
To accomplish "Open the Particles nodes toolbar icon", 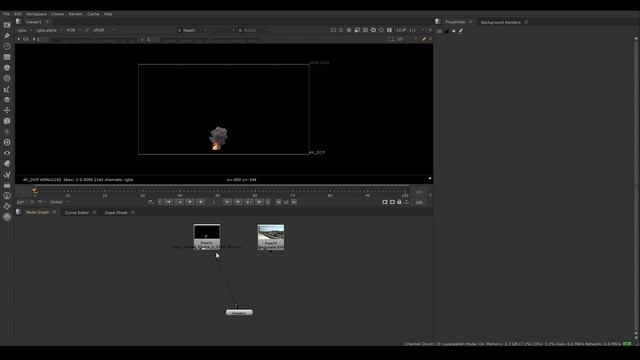I will click(x=7, y=131).
